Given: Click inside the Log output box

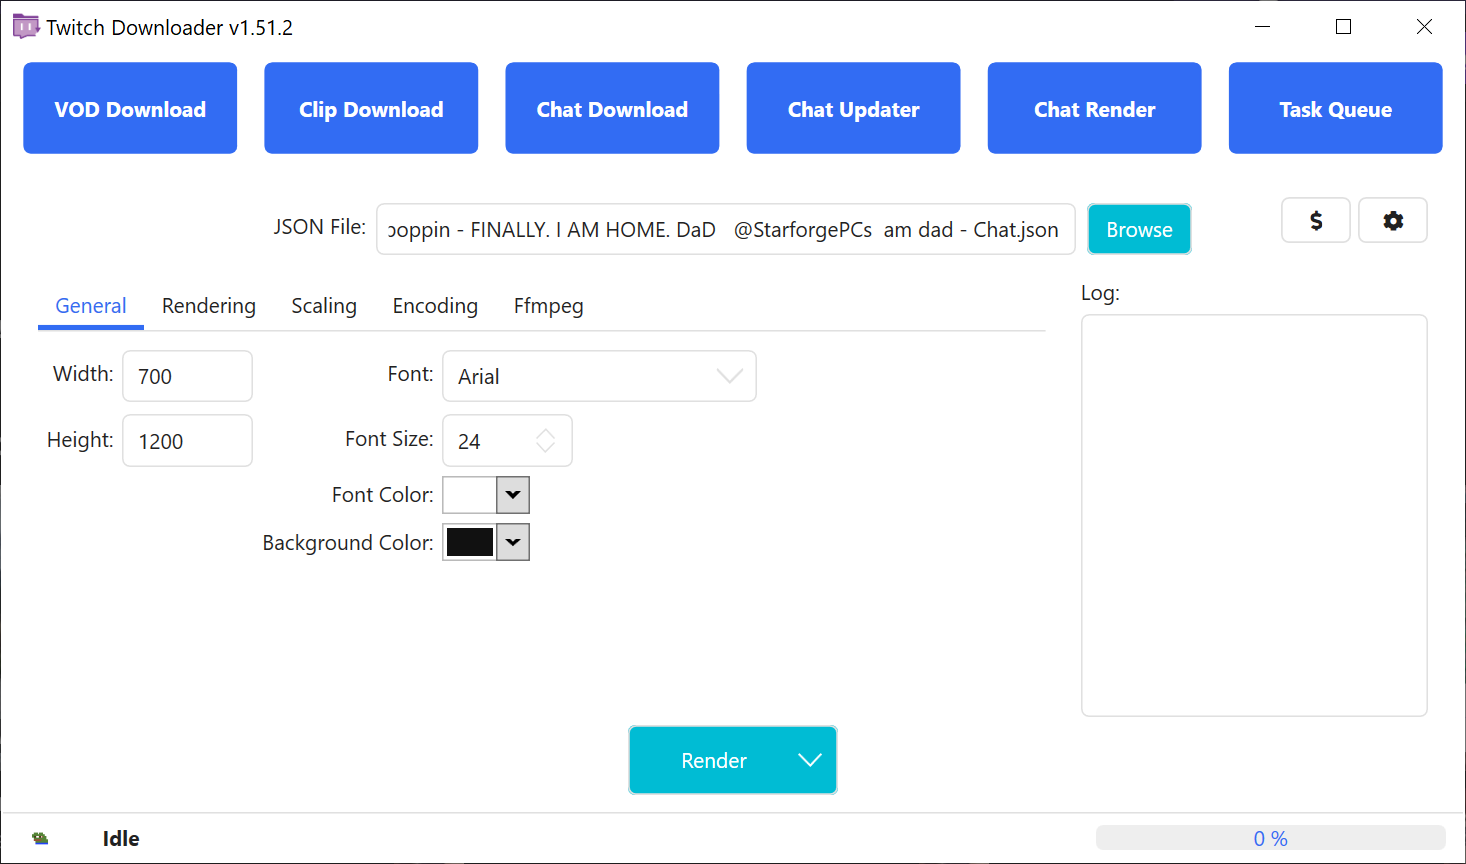Looking at the screenshot, I should 1254,515.
